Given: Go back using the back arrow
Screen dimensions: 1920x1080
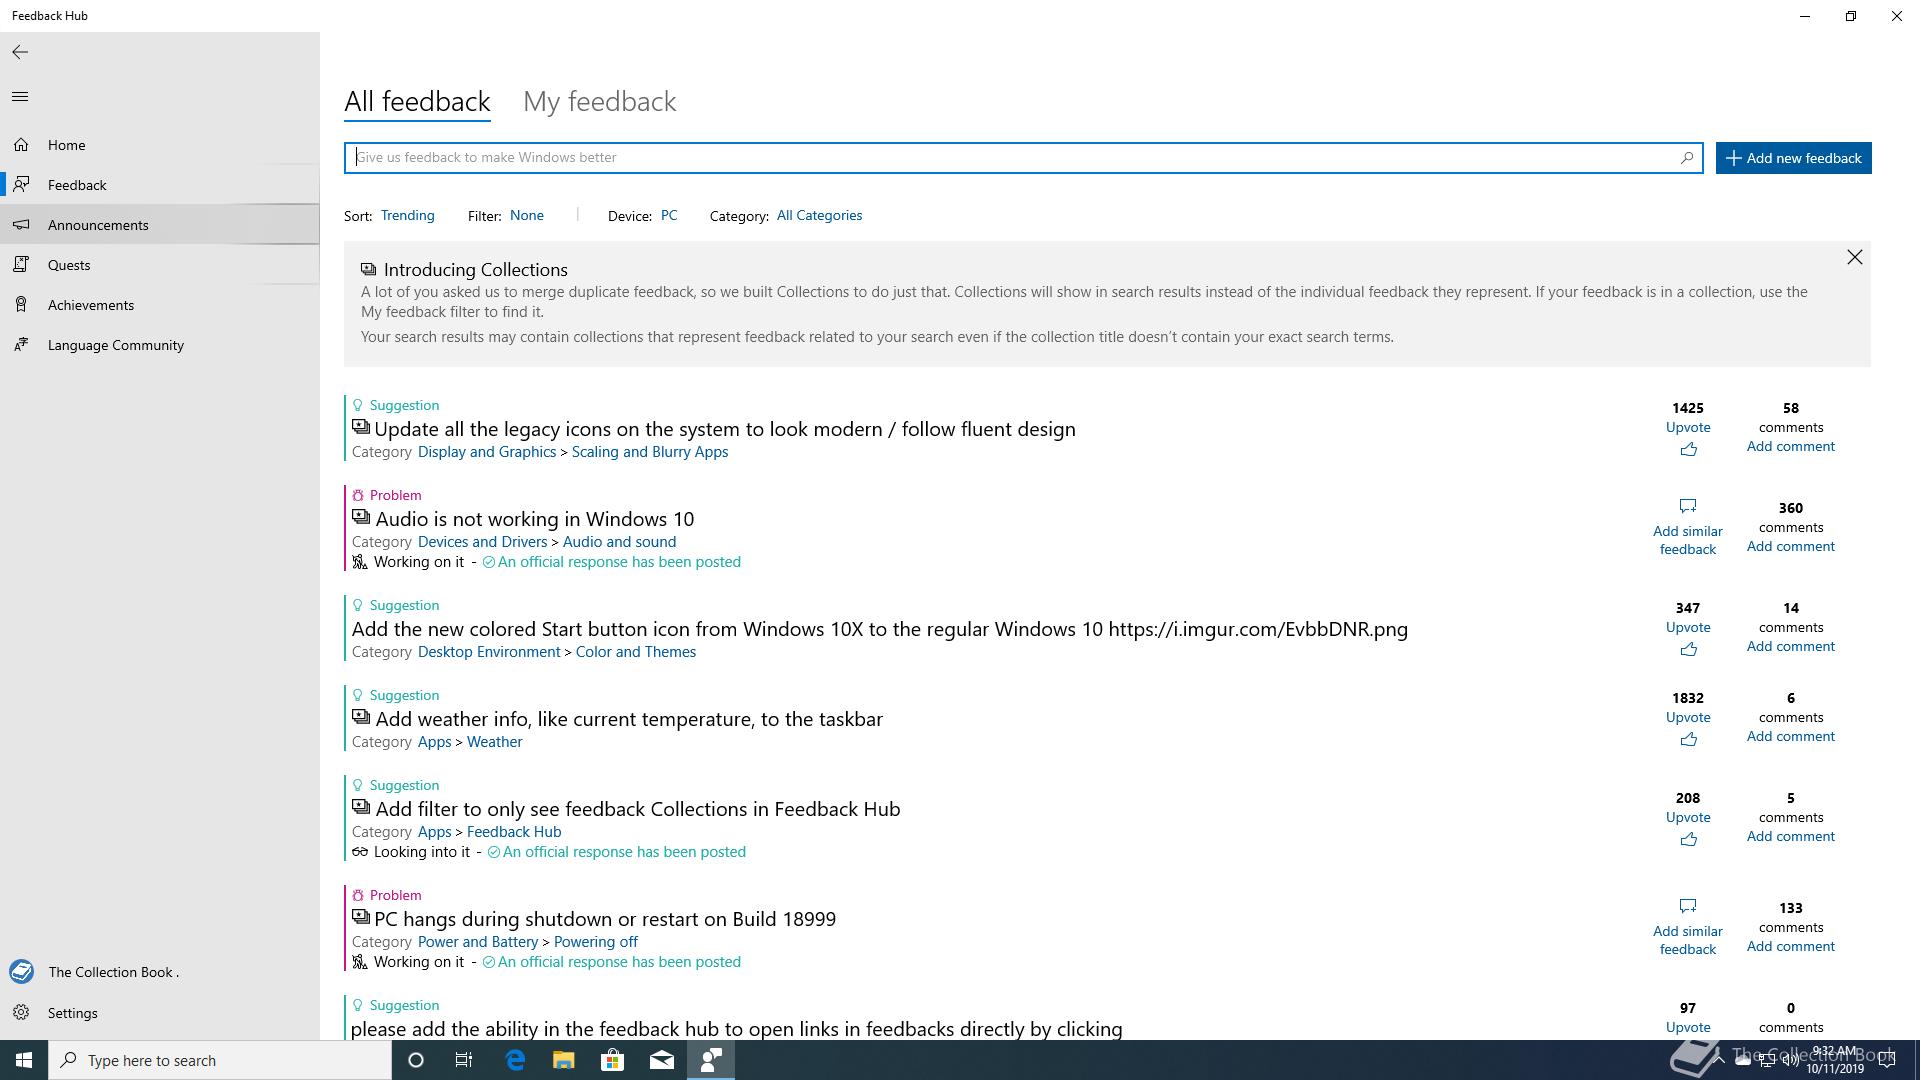Looking at the screenshot, I should coord(20,52).
